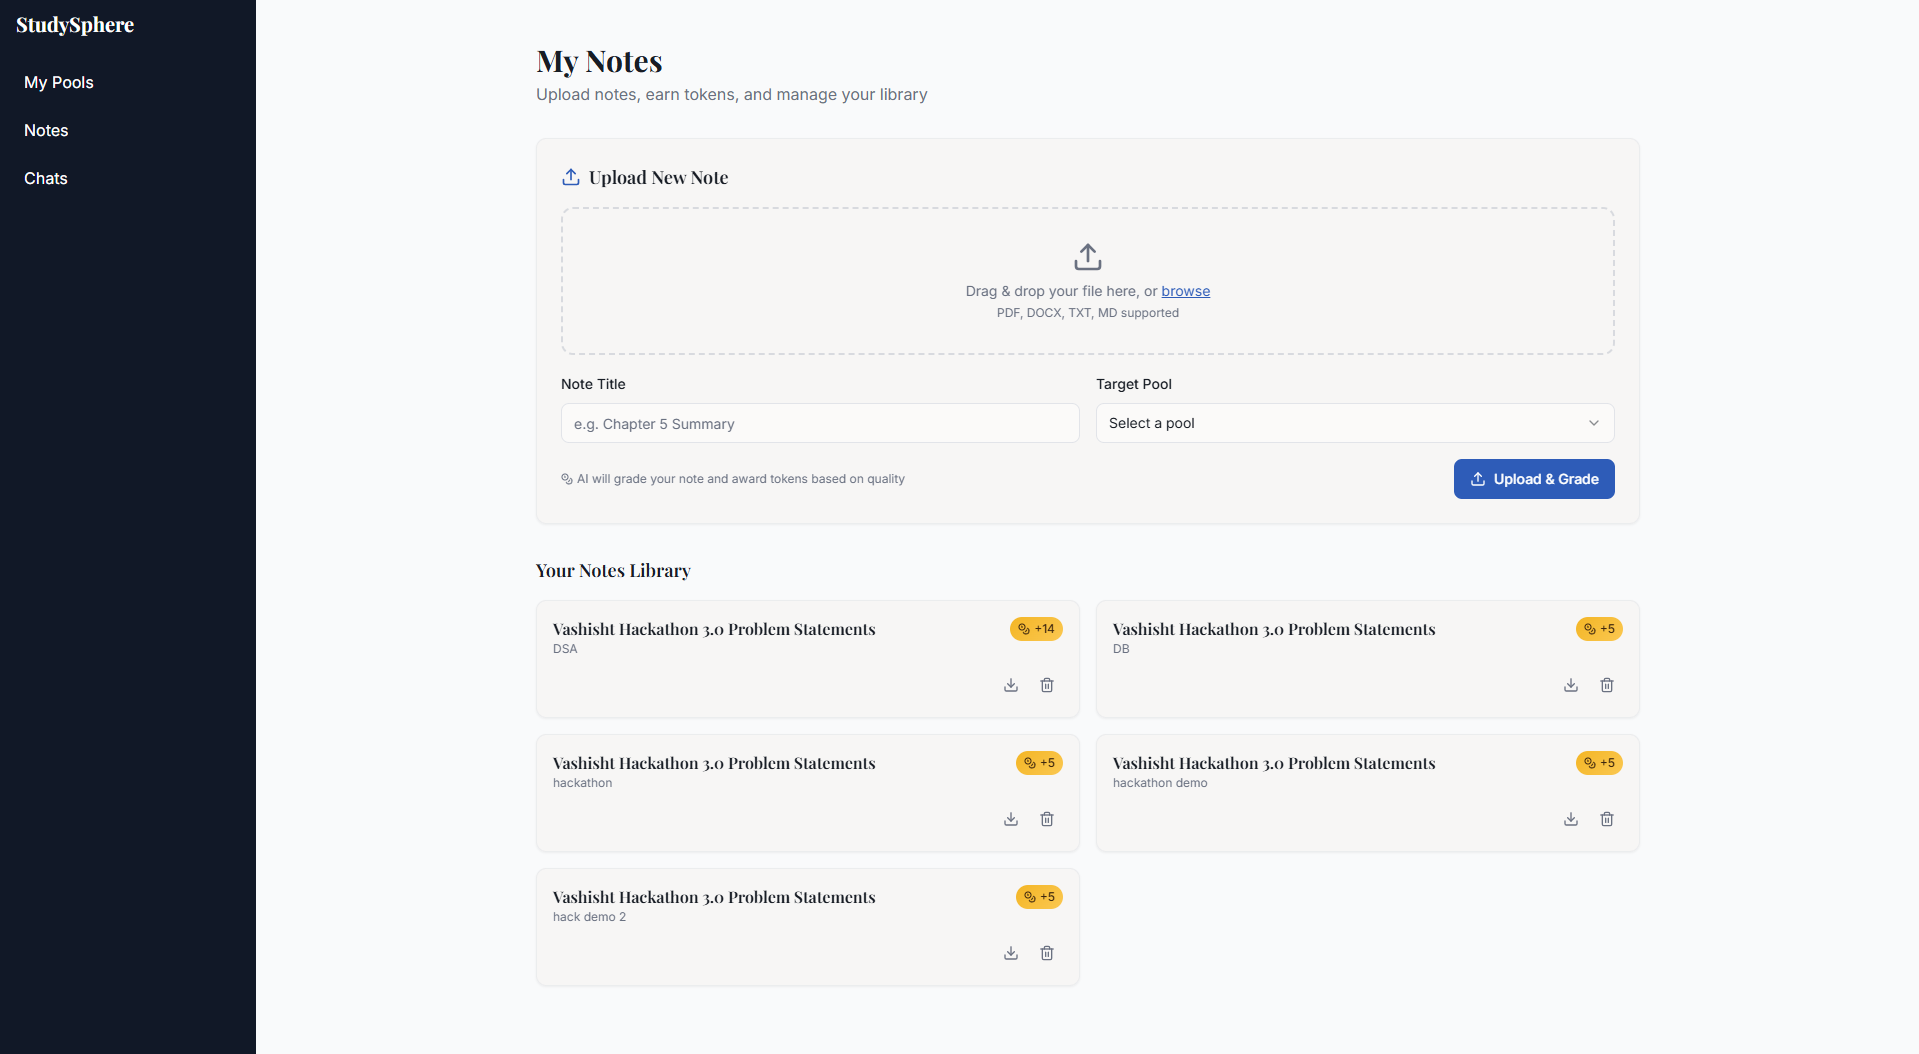
Task: Click the +5 badge on hackathon demo note
Action: click(x=1599, y=763)
